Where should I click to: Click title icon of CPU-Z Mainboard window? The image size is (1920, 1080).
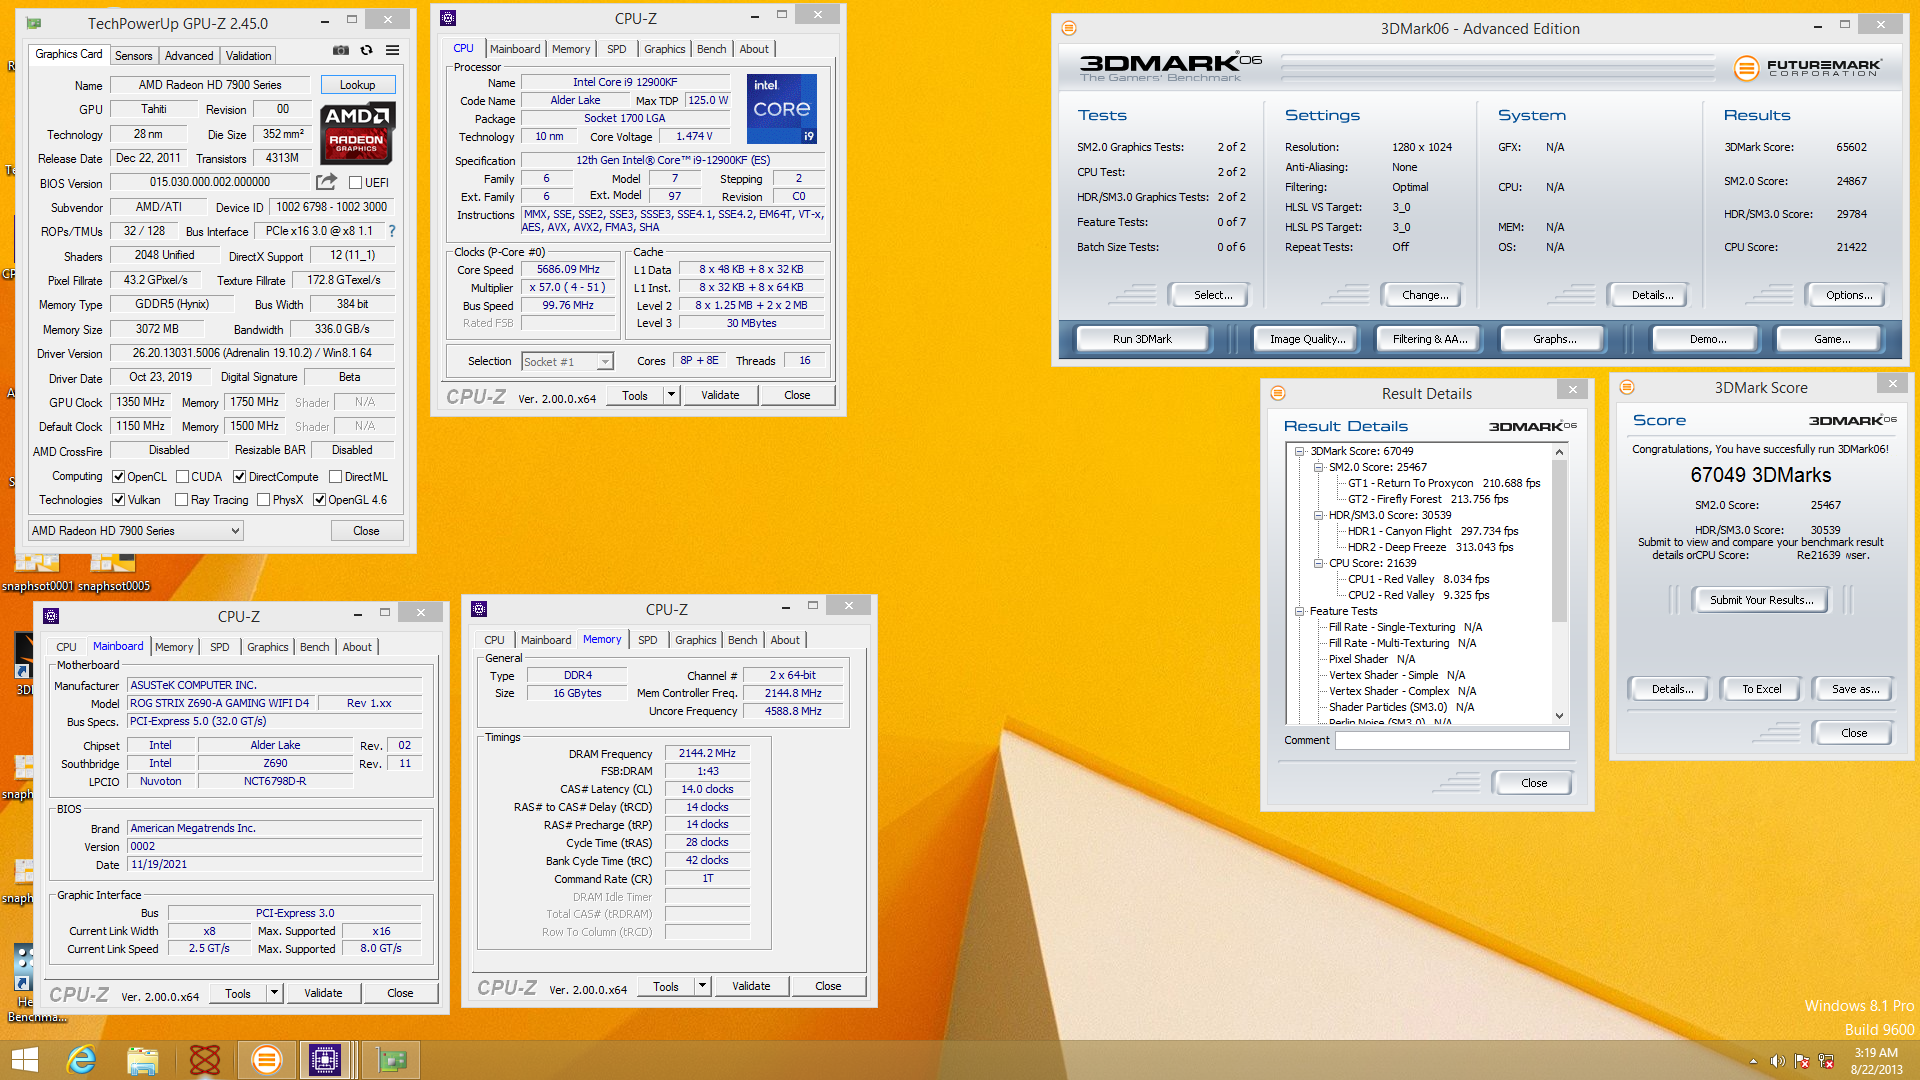click(x=51, y=616)
